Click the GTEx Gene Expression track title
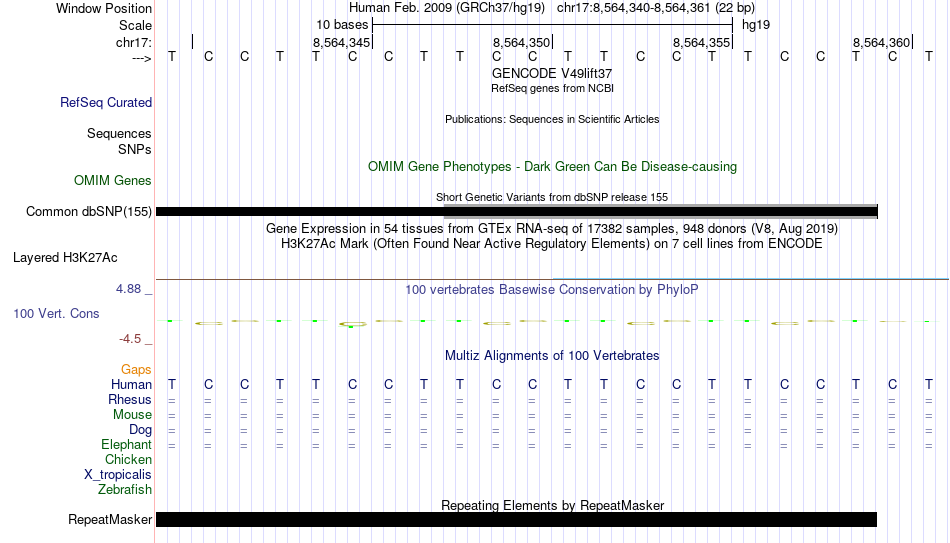The height and width of the screenshot is (543, 950). [x=552, y=228]
